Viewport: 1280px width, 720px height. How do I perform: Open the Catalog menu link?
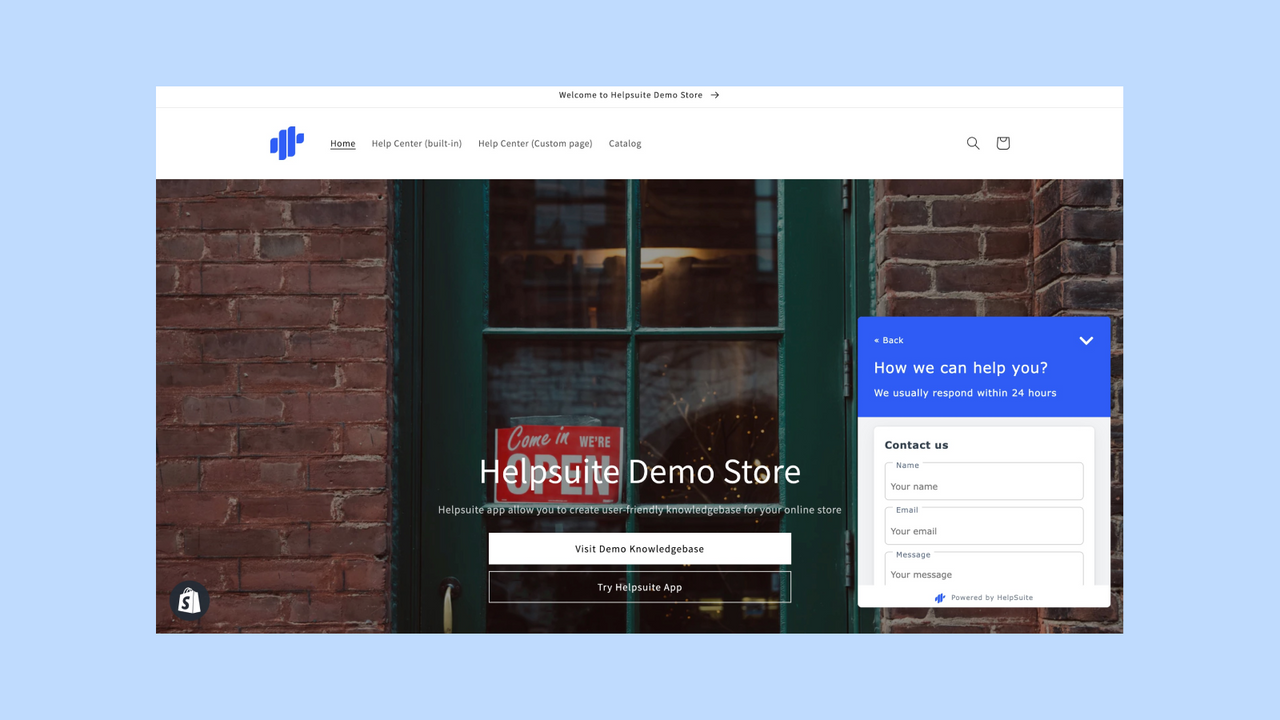point(625,143)
